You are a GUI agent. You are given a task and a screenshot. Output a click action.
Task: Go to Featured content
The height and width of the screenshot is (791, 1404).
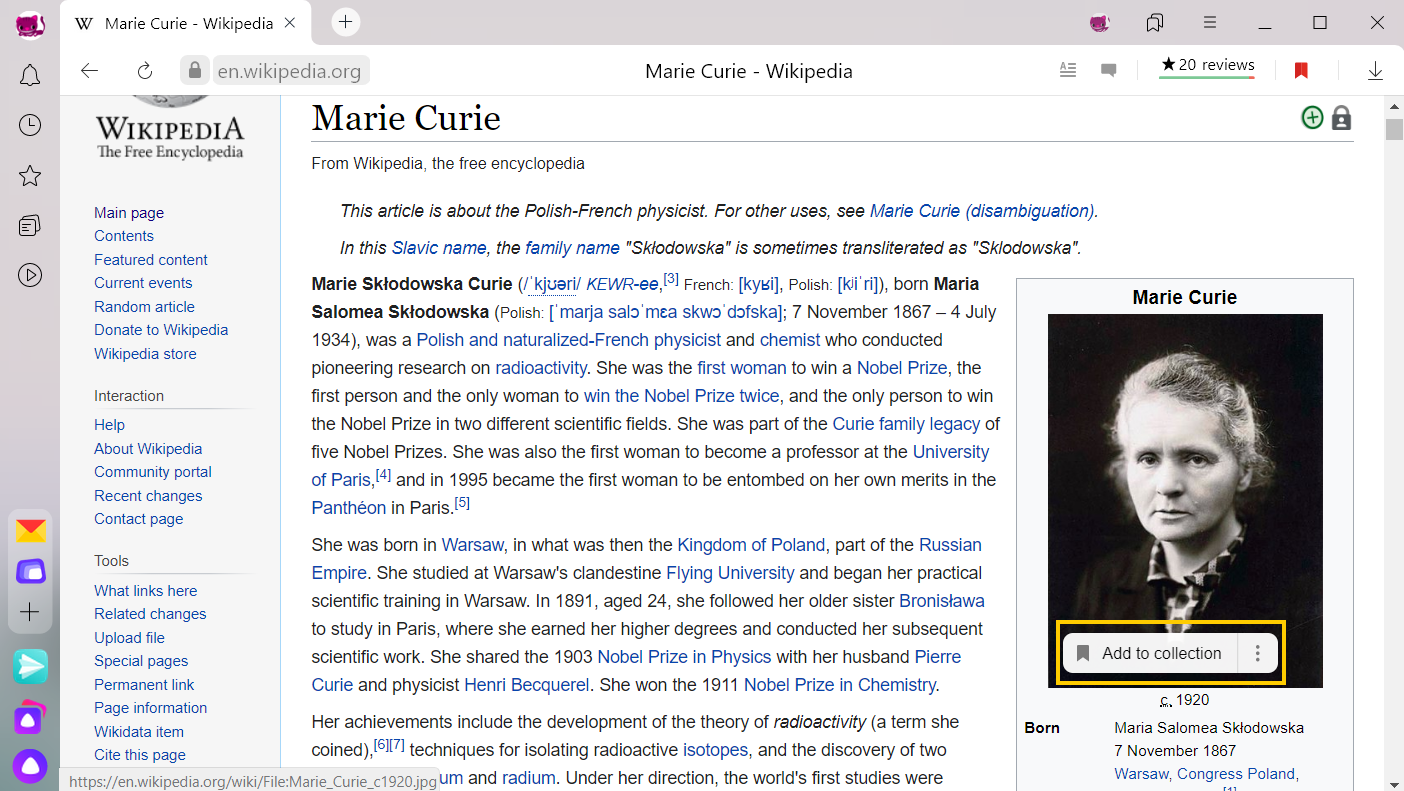point(151,260)
